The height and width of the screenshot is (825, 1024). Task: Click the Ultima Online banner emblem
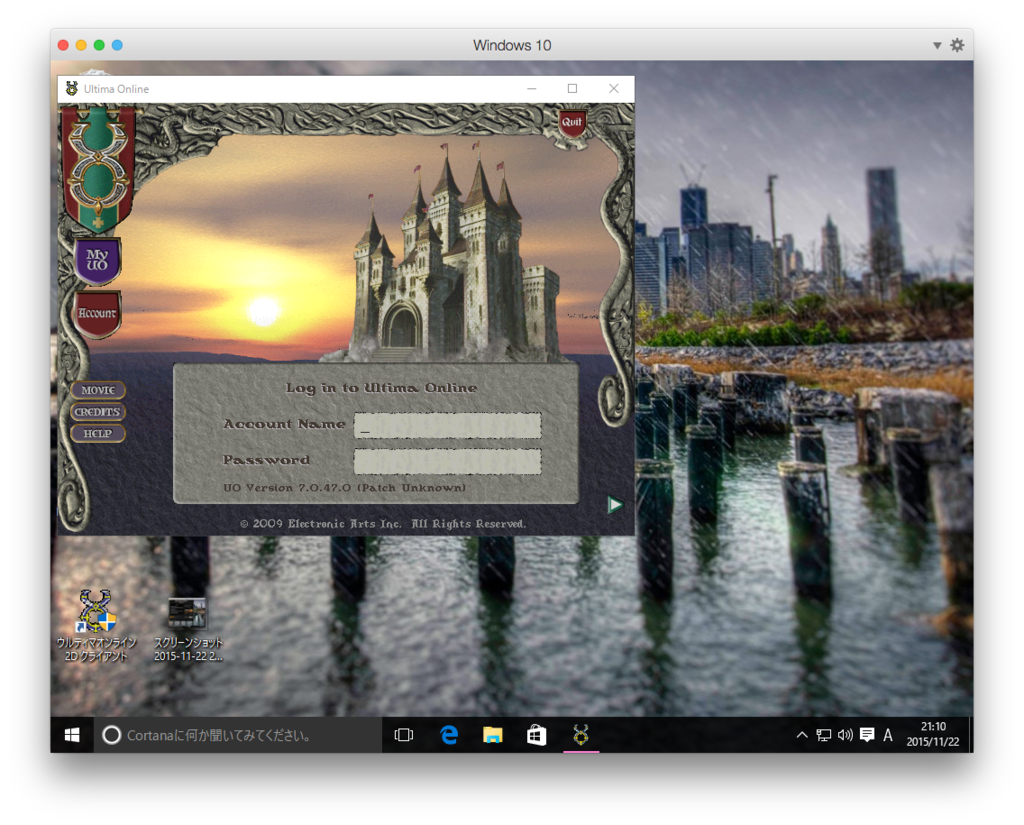coord(98,170)
